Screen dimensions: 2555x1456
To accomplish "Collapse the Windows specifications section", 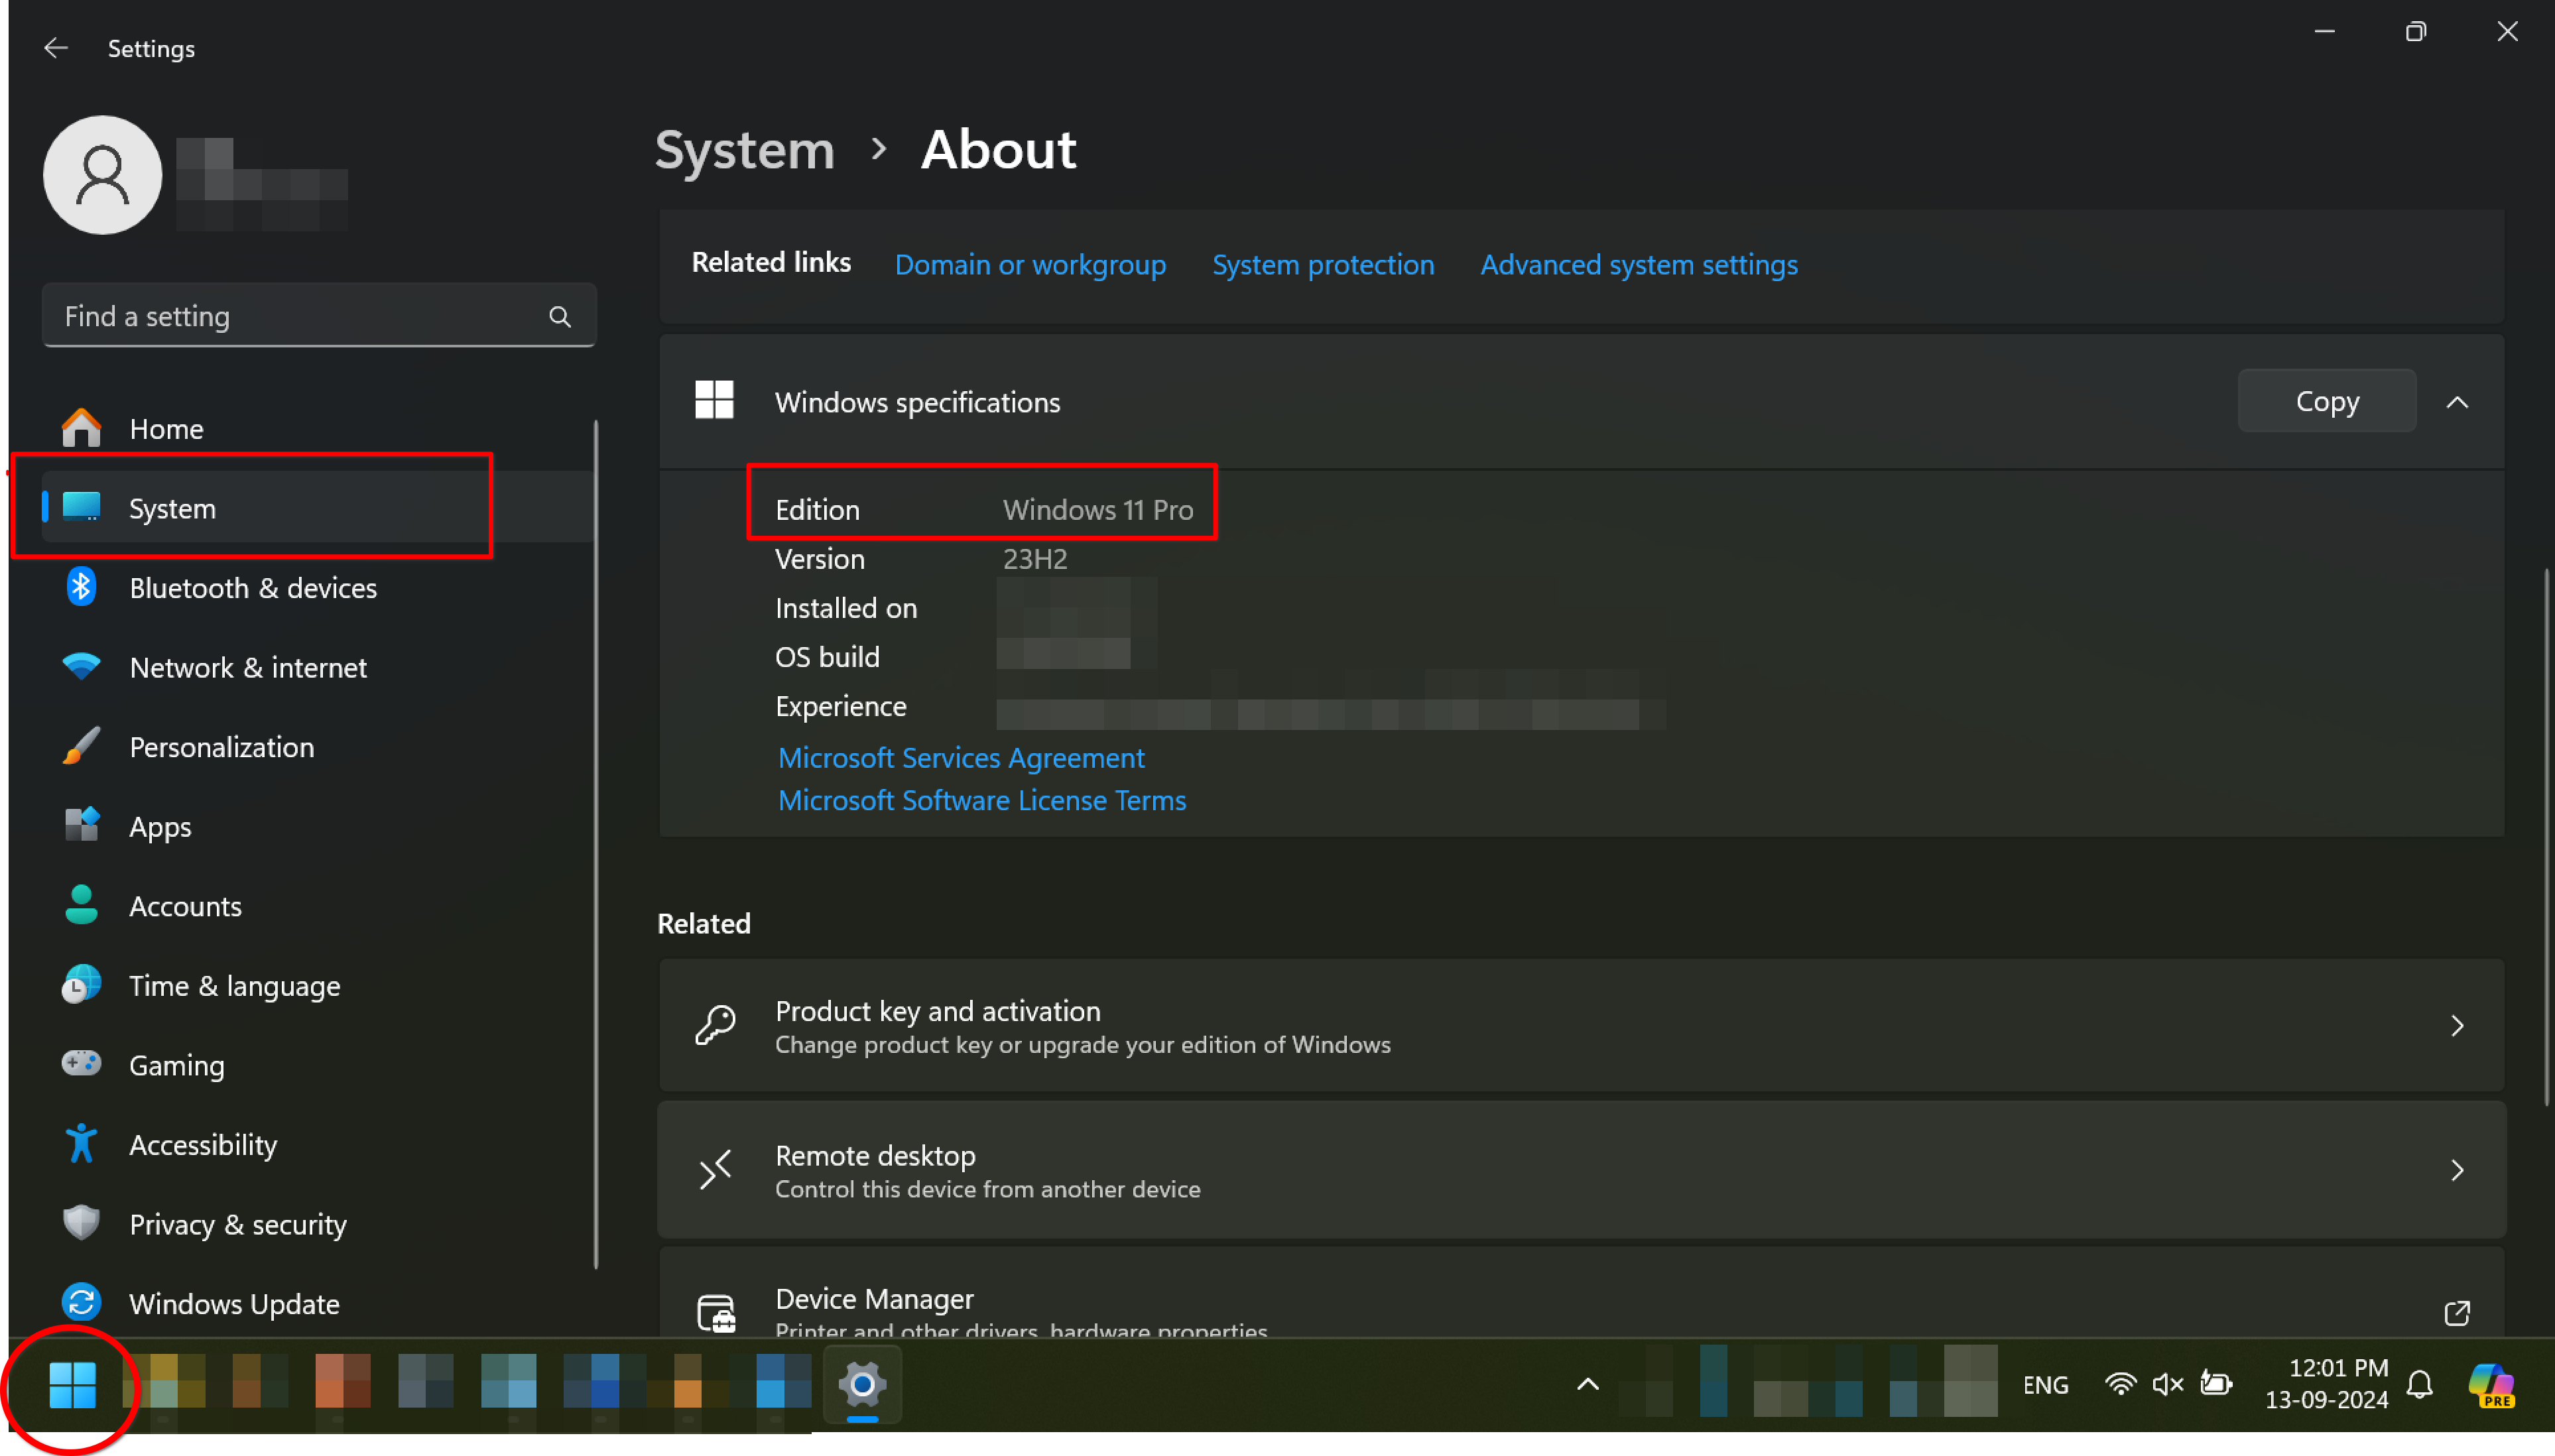I will 2458,402.
